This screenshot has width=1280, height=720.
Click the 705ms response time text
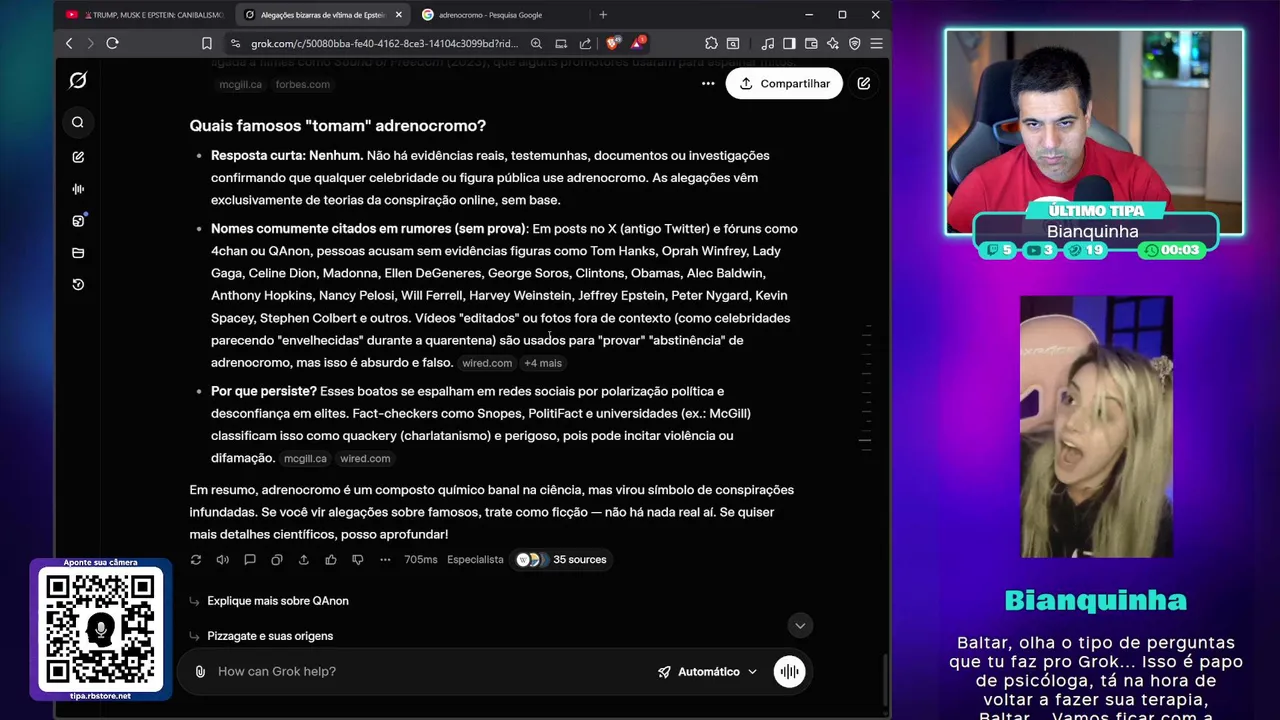click(x=421, y=560)
